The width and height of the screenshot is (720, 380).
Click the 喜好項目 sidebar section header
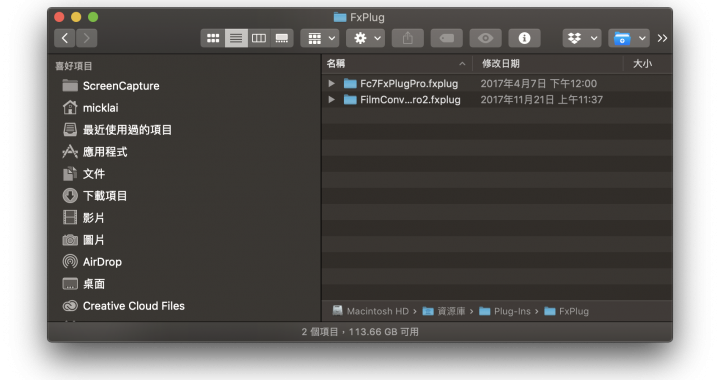74,66
